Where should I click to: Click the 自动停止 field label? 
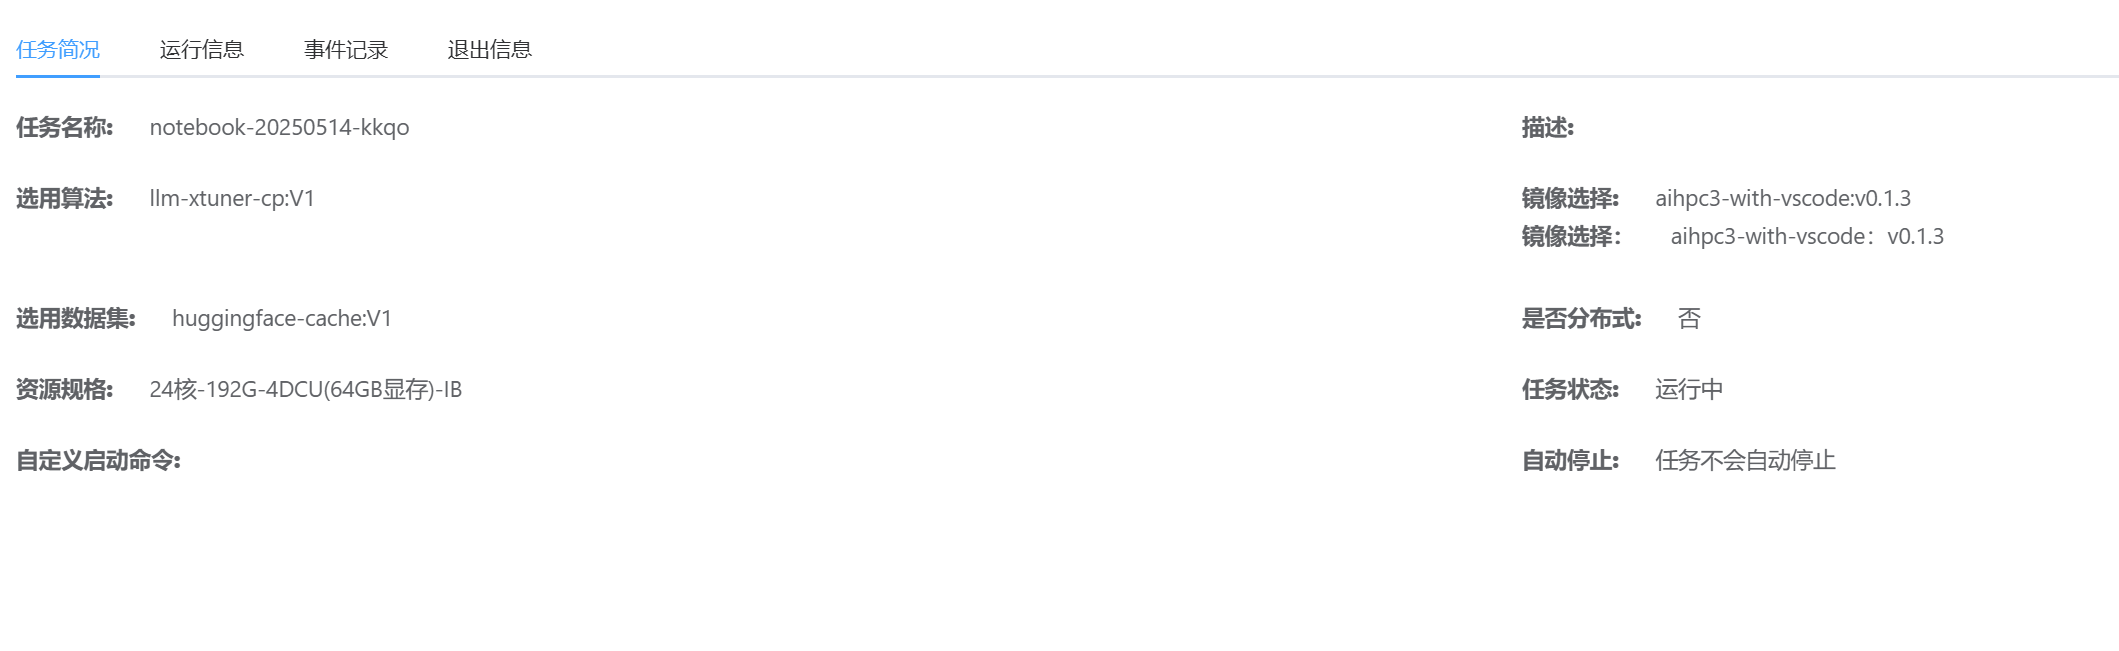(1570, 461)
